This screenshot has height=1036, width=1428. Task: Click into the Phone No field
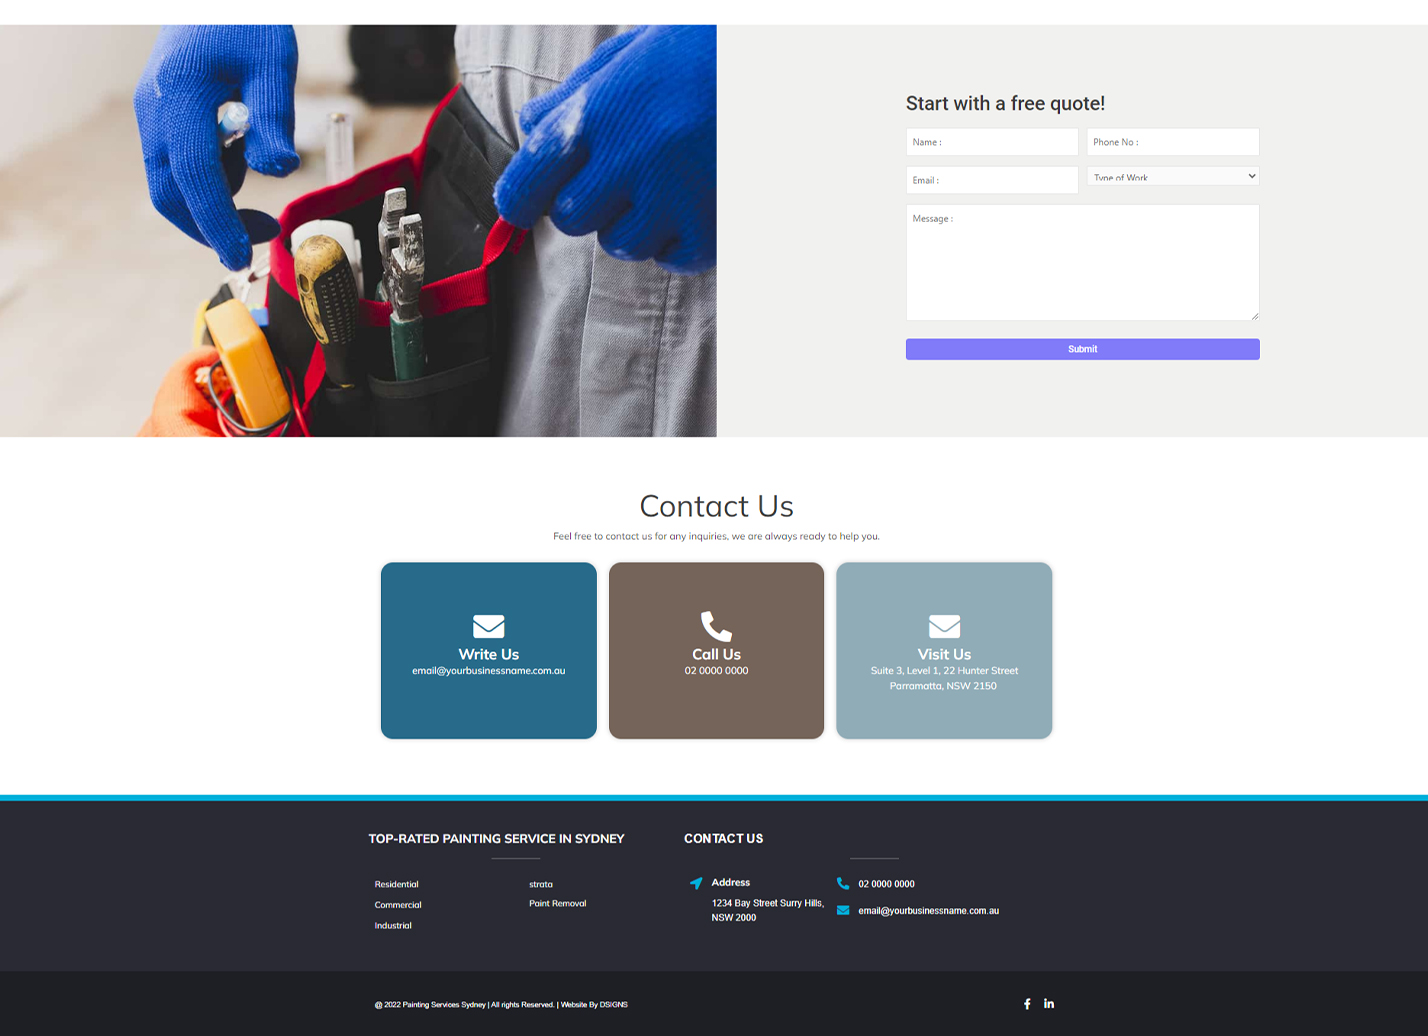coord(1172,142)
